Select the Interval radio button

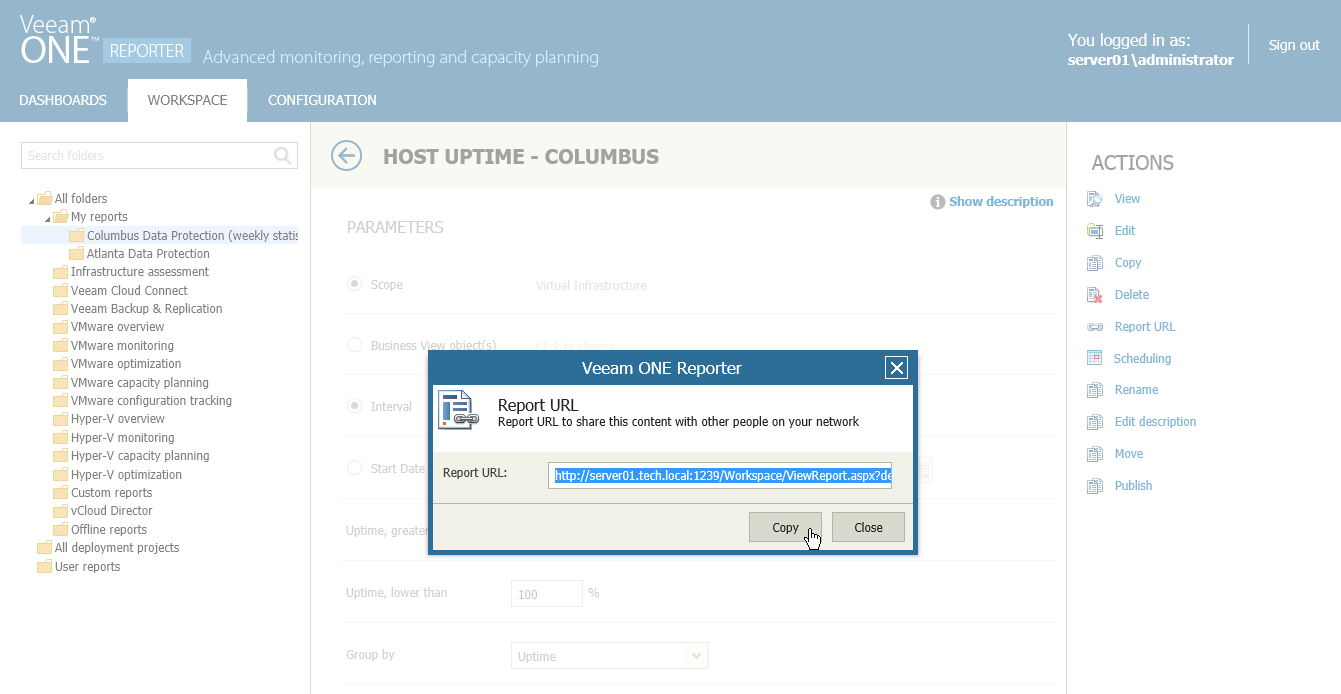[354, 406]
